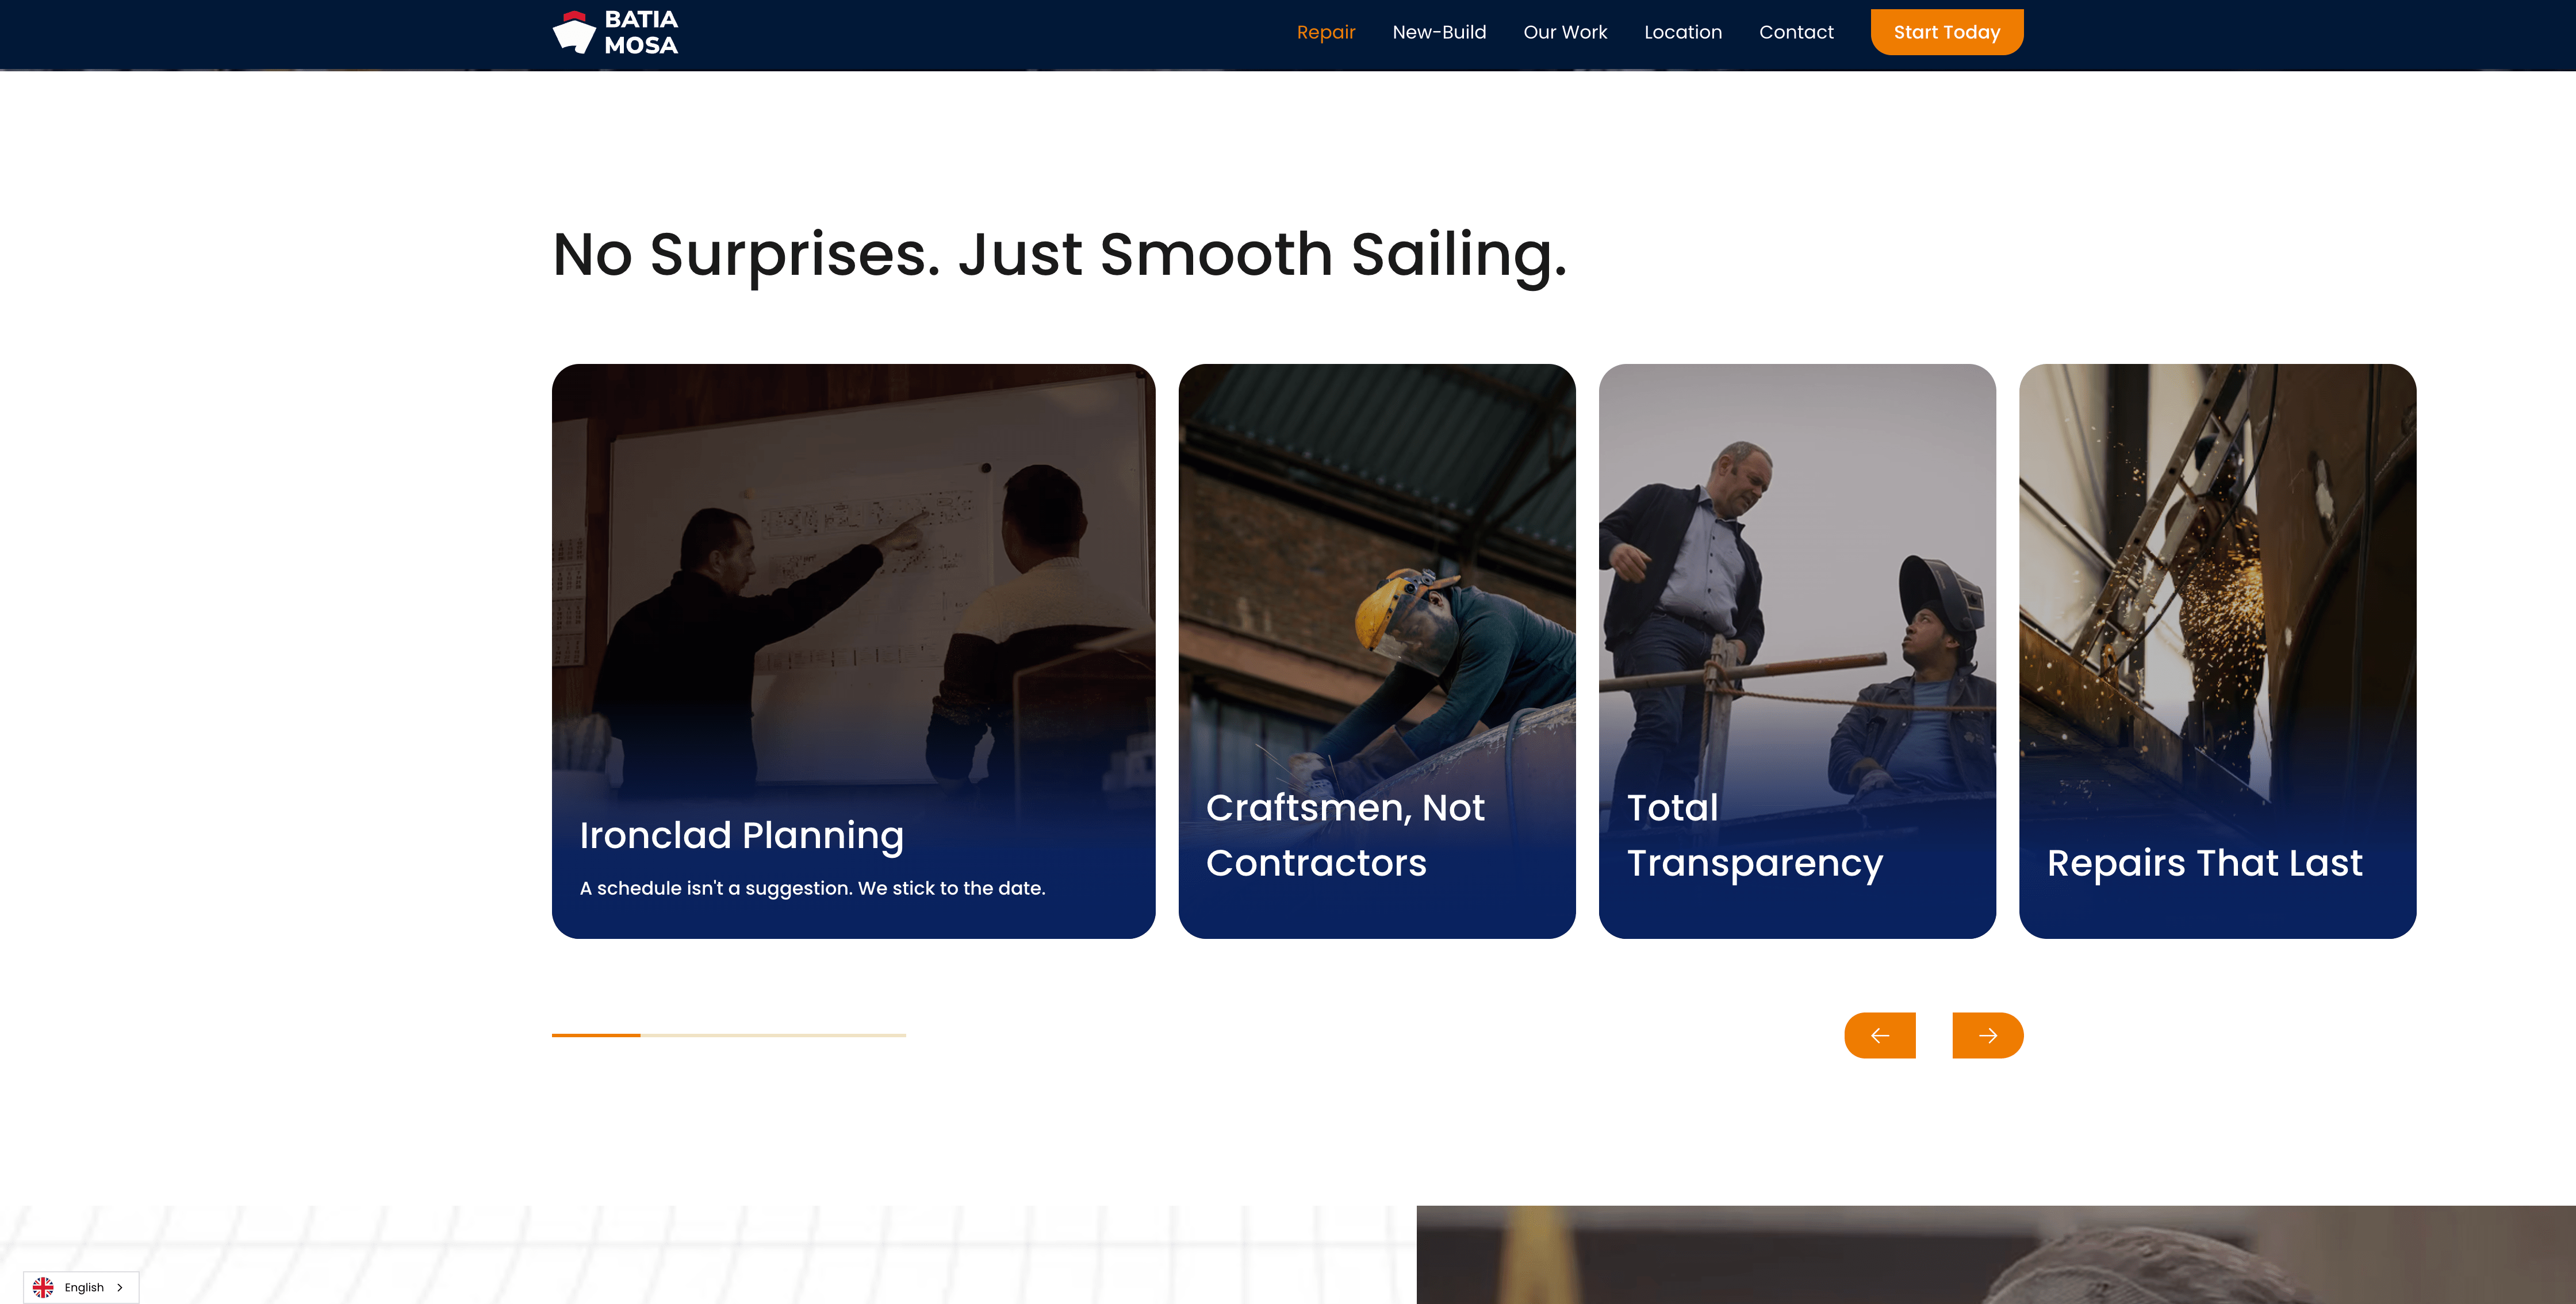Viewport: 2576px width, 1304px height.
Task: Click the welding image below the carousel
Action: (x=1996, y=1254)
